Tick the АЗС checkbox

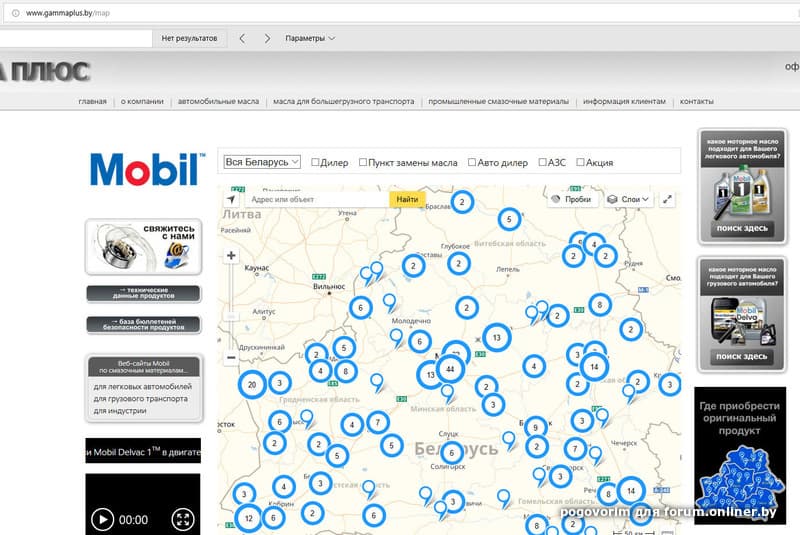(542, 162)
